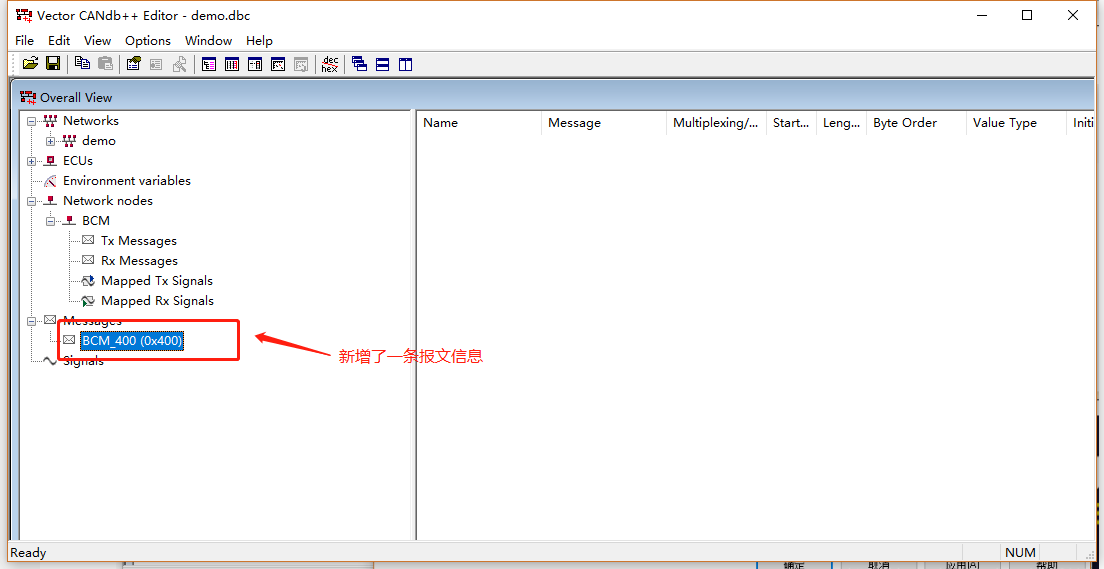The height and width of the screenshot is (569, 1104).
Task: Click the Ready status bar text
Action: (x=28, y=552)
